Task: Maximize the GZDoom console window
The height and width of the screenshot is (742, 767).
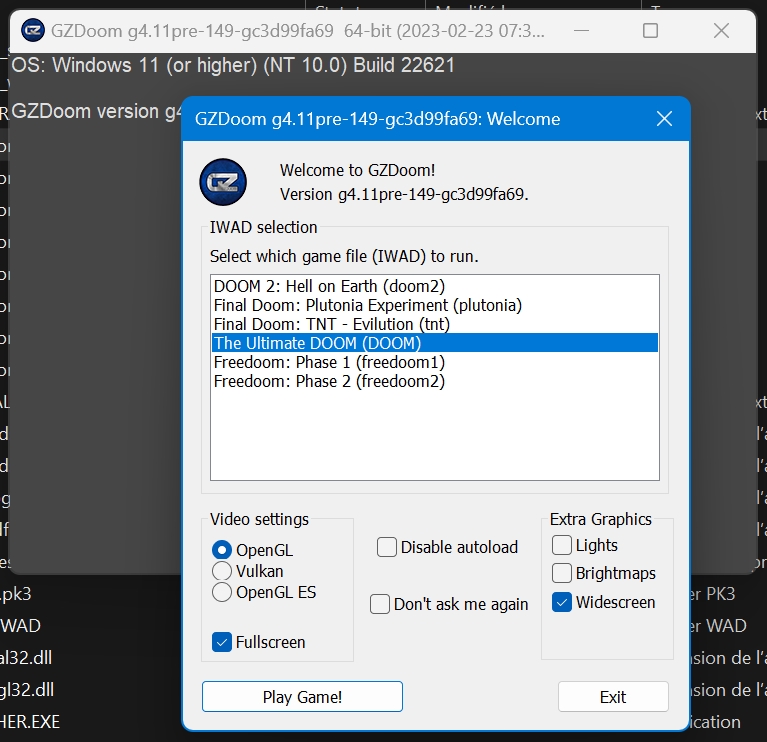Action: 650,30
